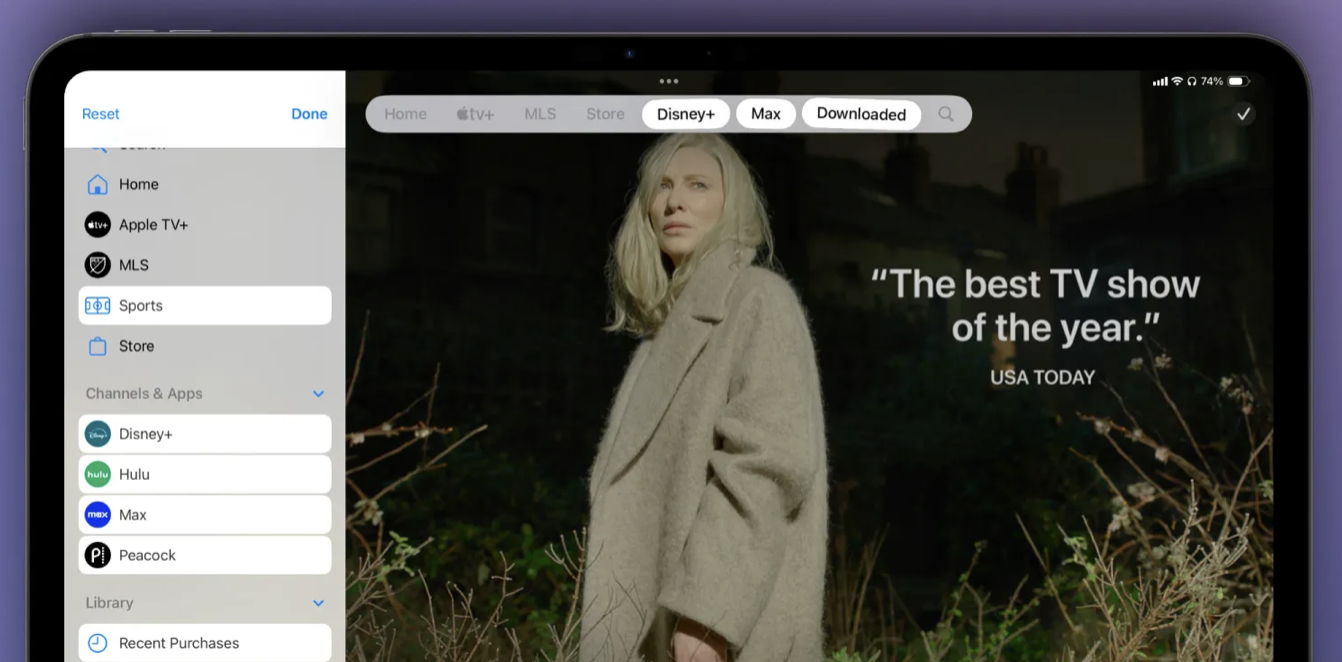Image resolution: width=1342 pixels, height=662 pixels.
Task: Click the MLS shield icon
Action: tap(98, 264)
